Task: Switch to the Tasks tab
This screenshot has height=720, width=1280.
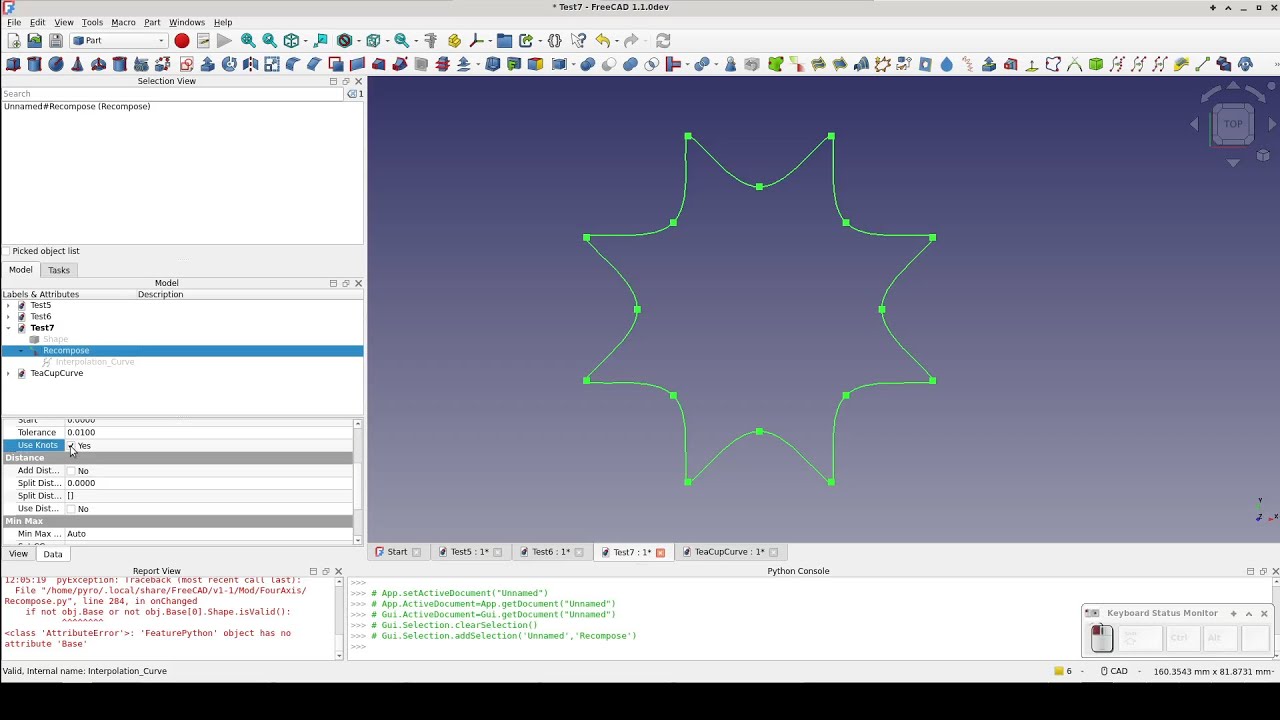Action: click(x=59, y=270)
